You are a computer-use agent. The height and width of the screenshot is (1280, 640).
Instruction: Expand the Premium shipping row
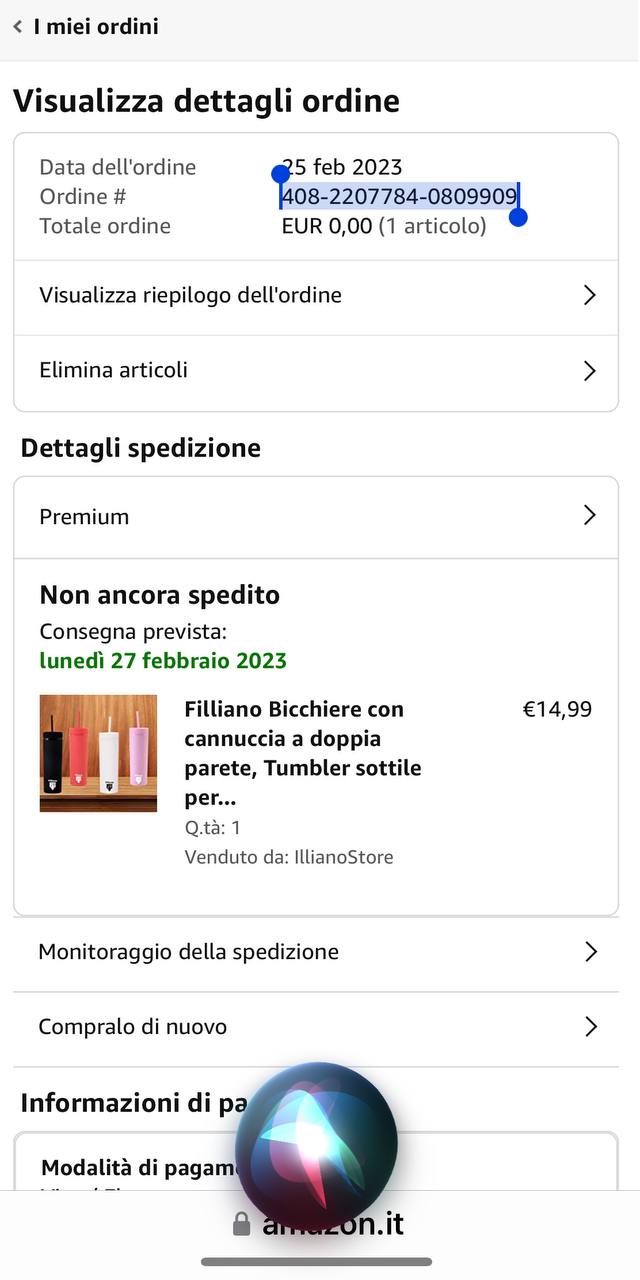pyautogui.click(x=589, y=516)
